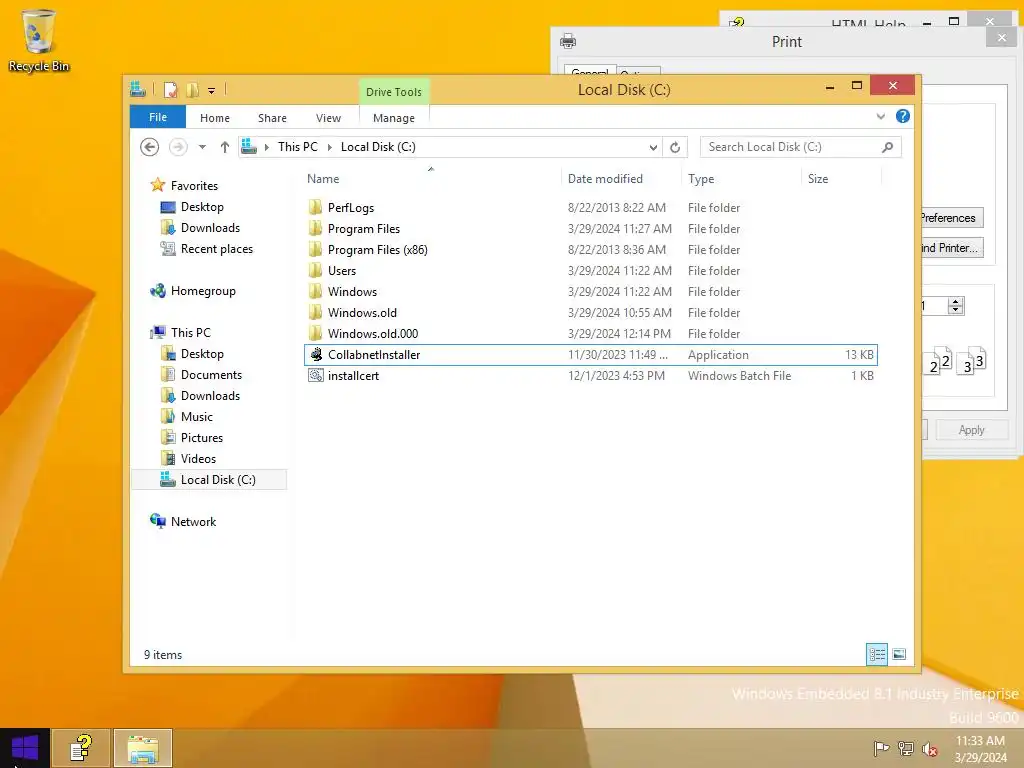Screen dimensions: 1024x768
Task: Click the Print dialog title bar
Action: [x=786, y=42]
